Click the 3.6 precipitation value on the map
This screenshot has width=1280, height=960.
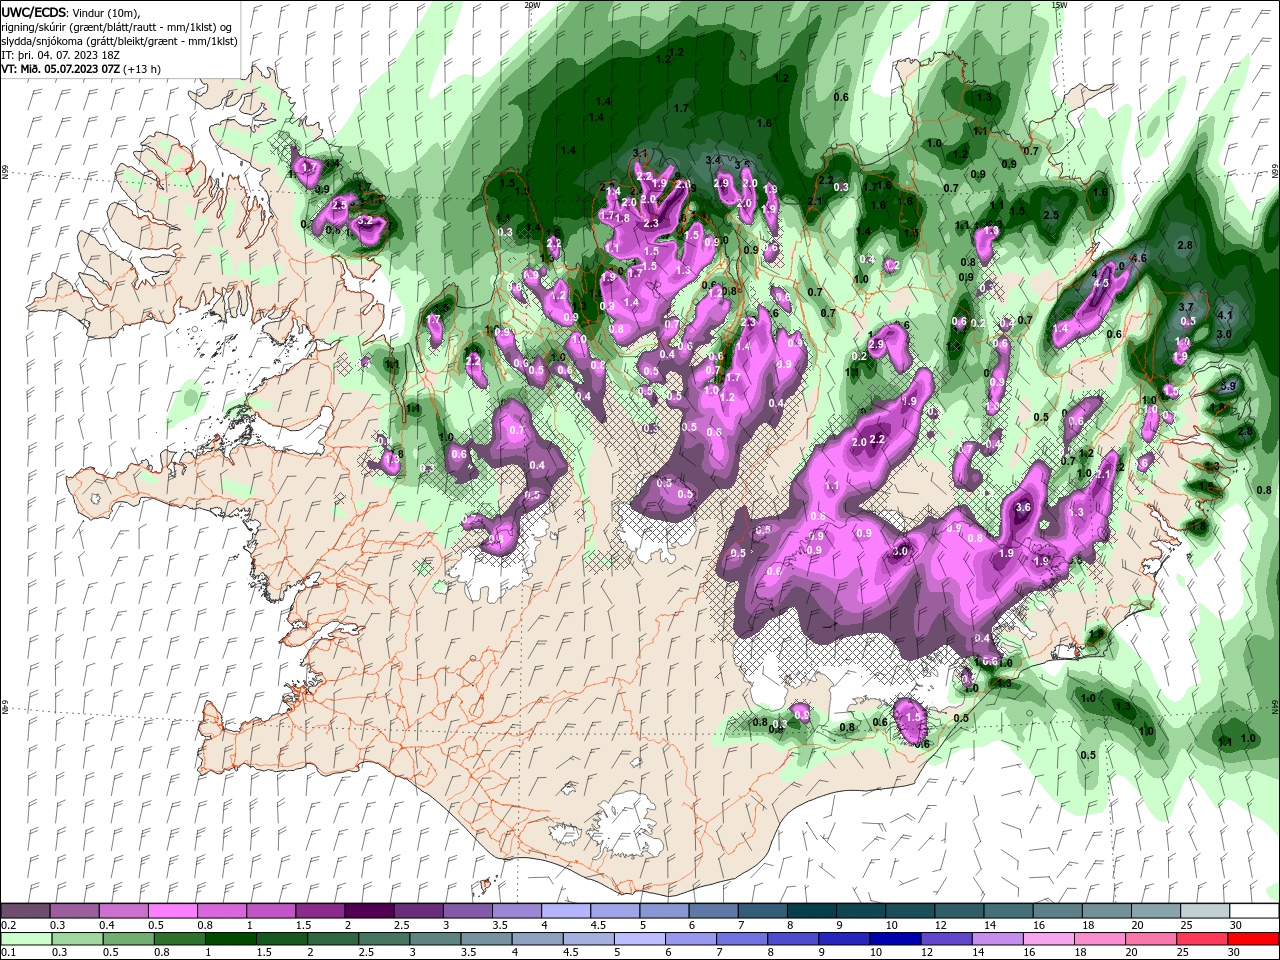click(x=1022, y=507)
